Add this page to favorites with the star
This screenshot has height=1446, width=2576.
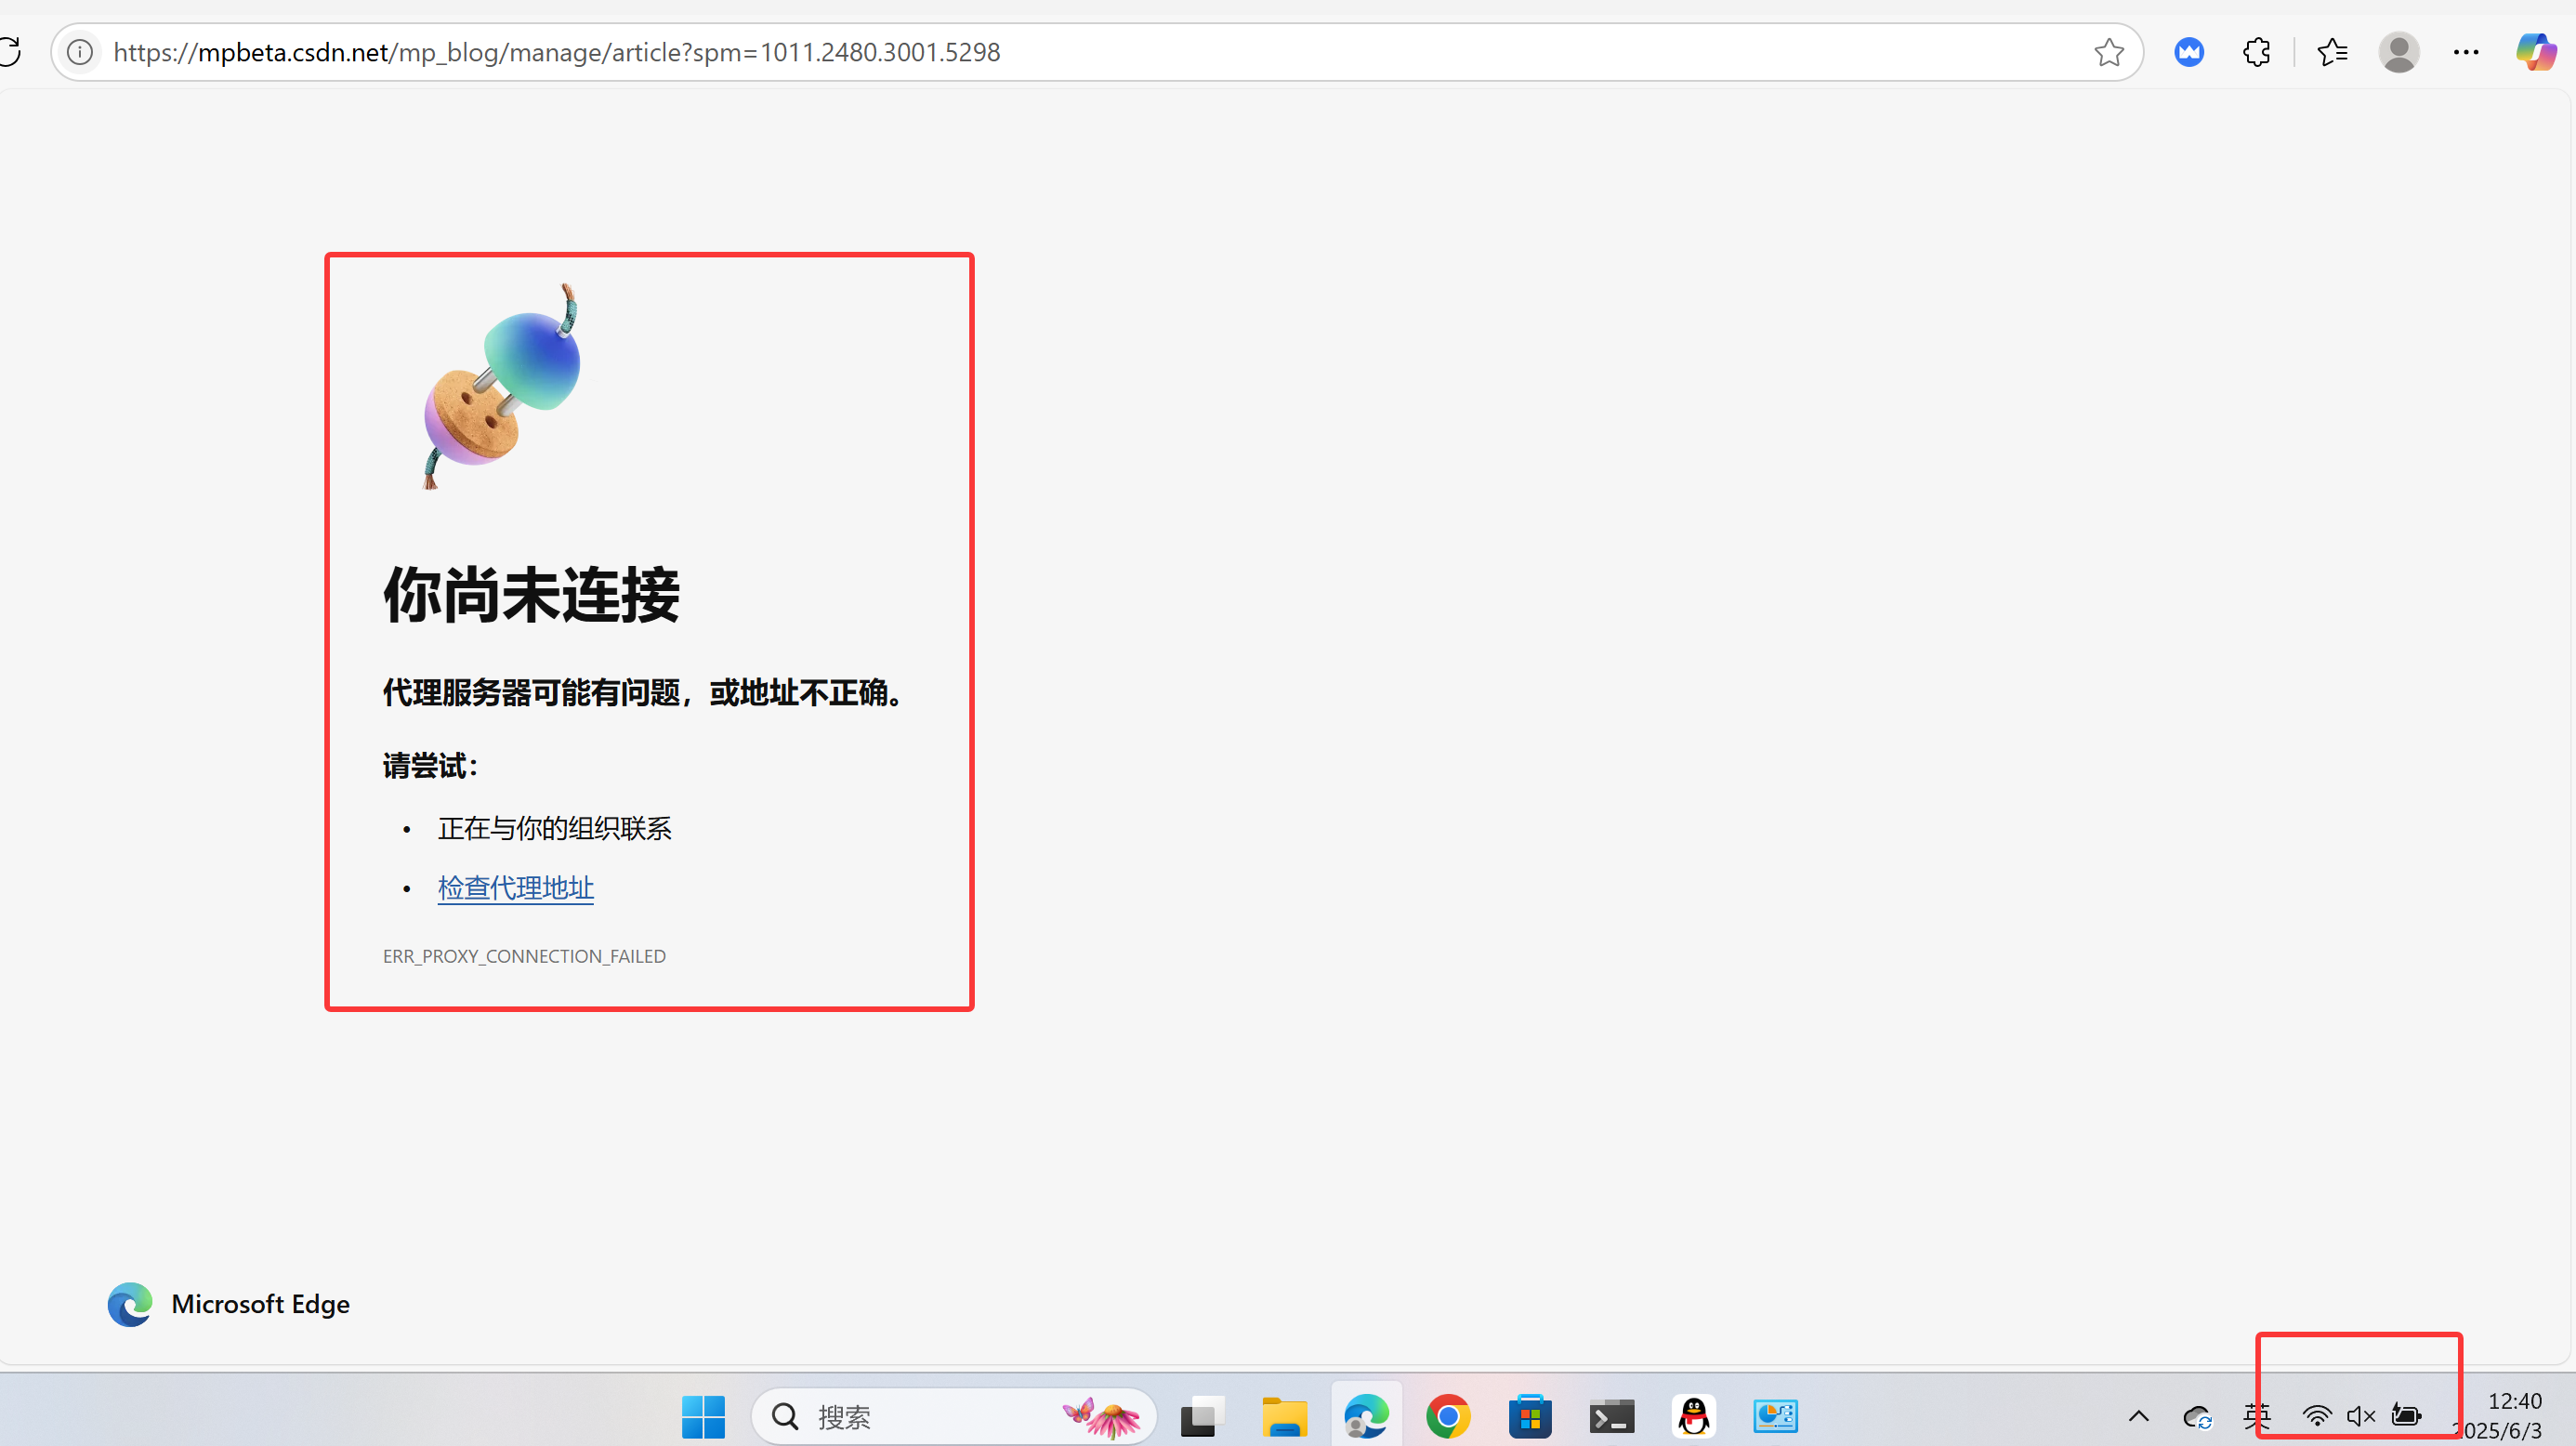pos(2108,52)
